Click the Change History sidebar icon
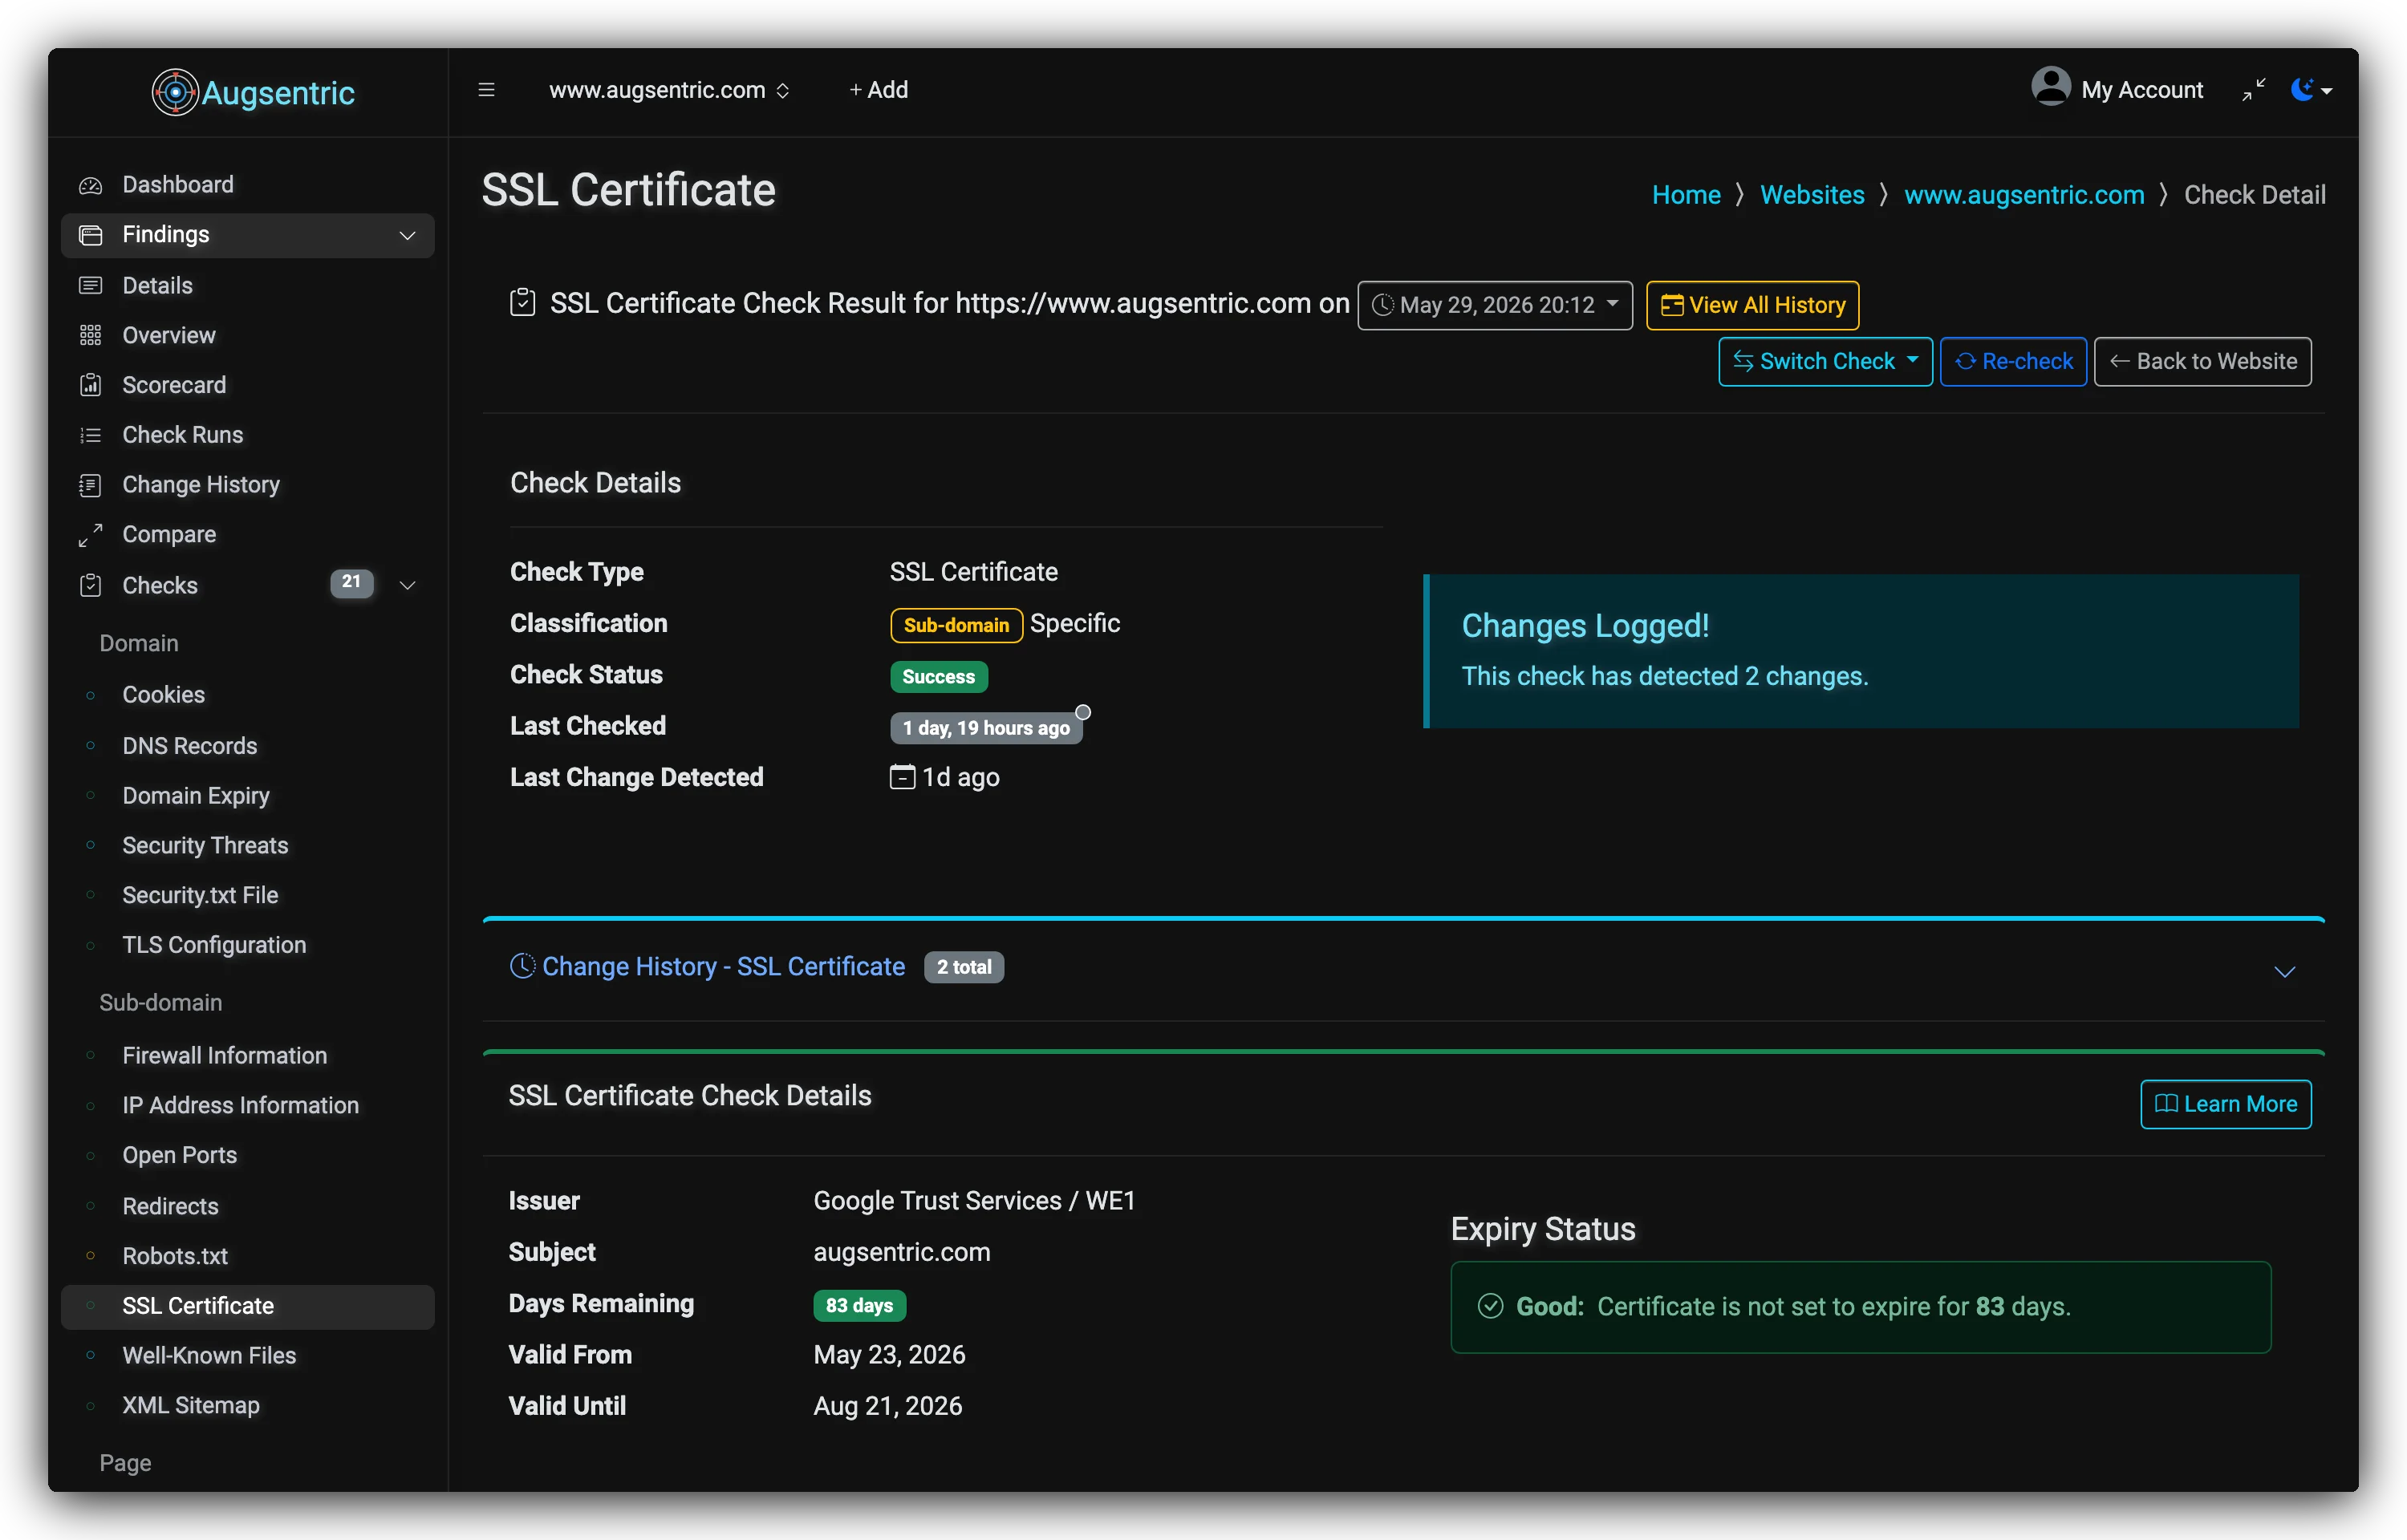 tap(91, 485)
